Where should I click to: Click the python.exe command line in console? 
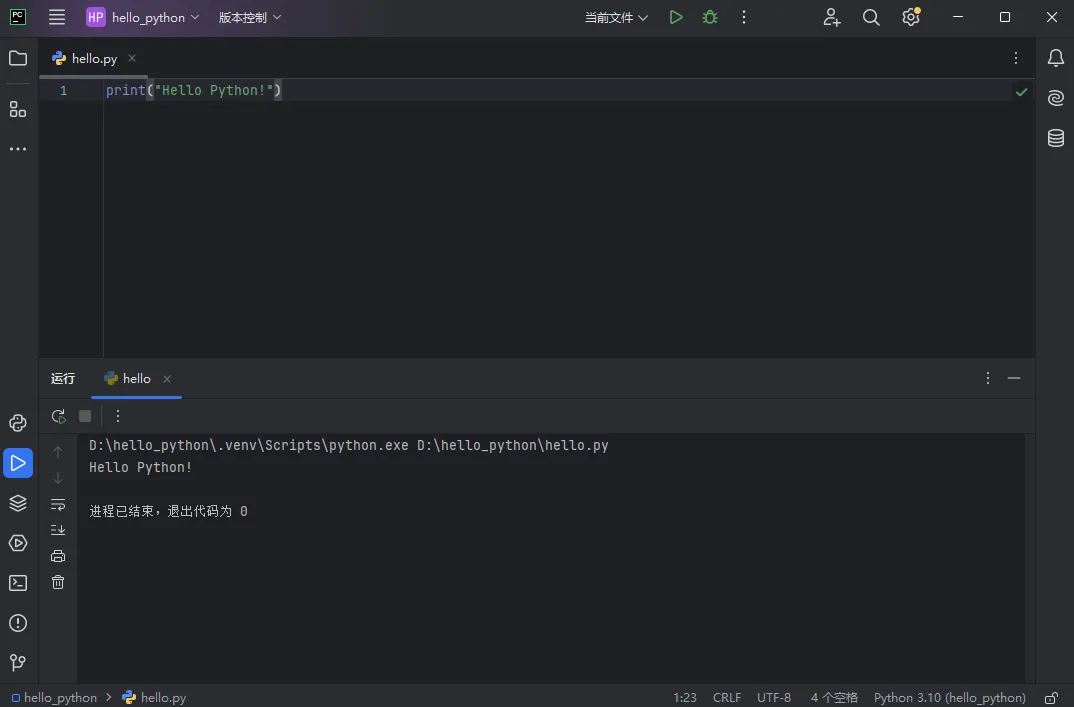click(x=349, y=445)
